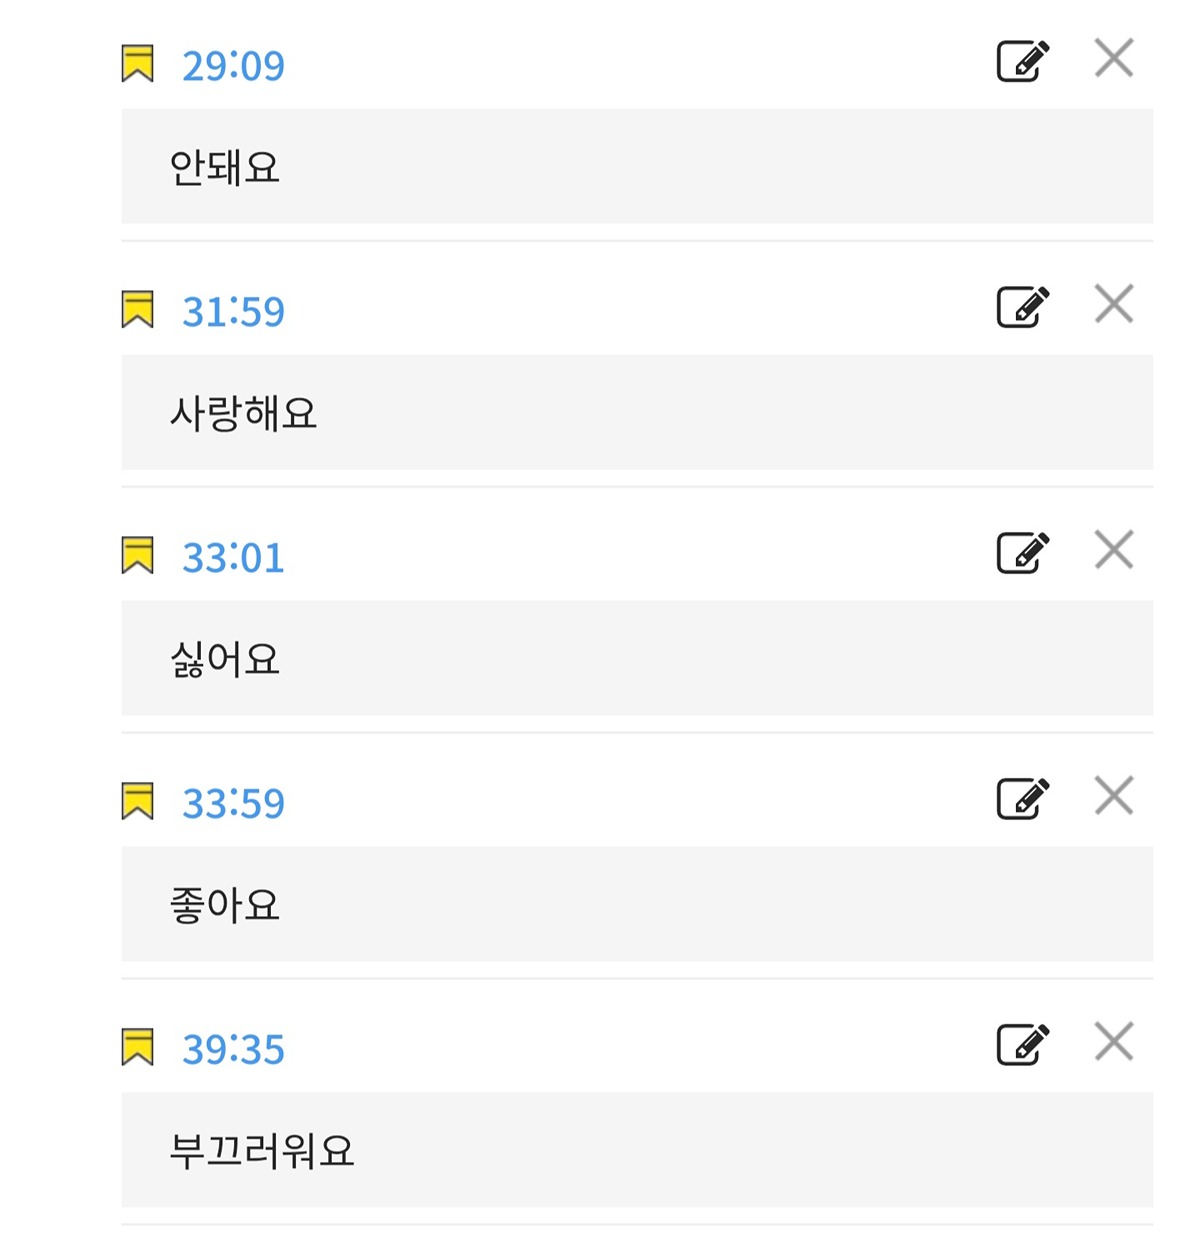Viewport: 1200px width, 1237px height.
Task: Click the yellow bookmark icon at 33:01
Action: pos(138,556)
